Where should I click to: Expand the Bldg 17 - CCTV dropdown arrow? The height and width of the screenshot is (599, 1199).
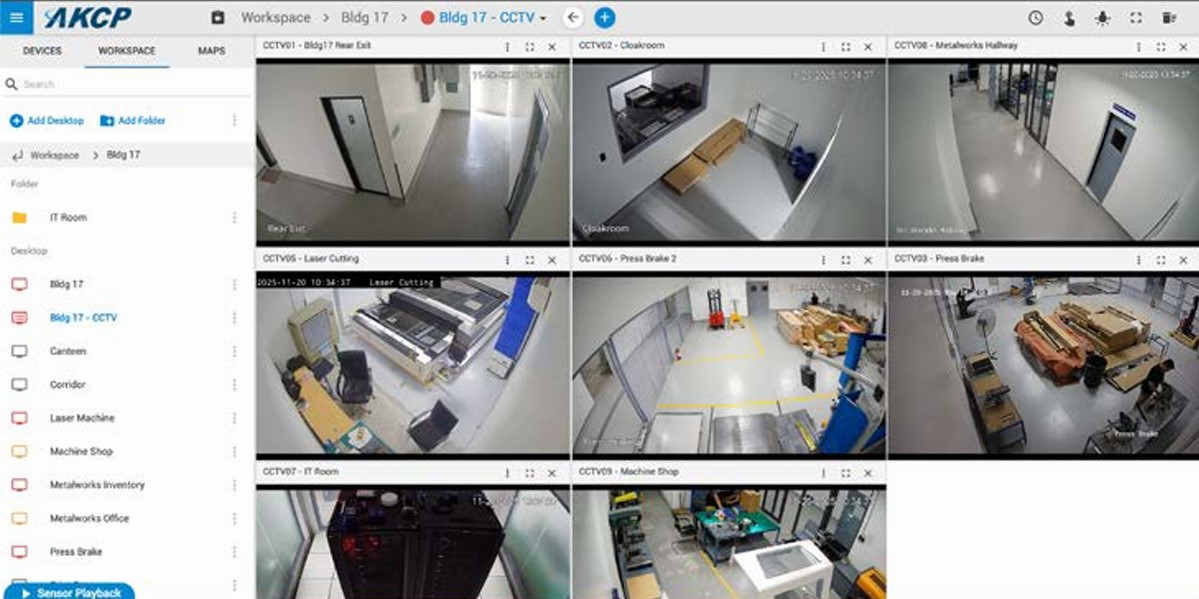[543, 18]
